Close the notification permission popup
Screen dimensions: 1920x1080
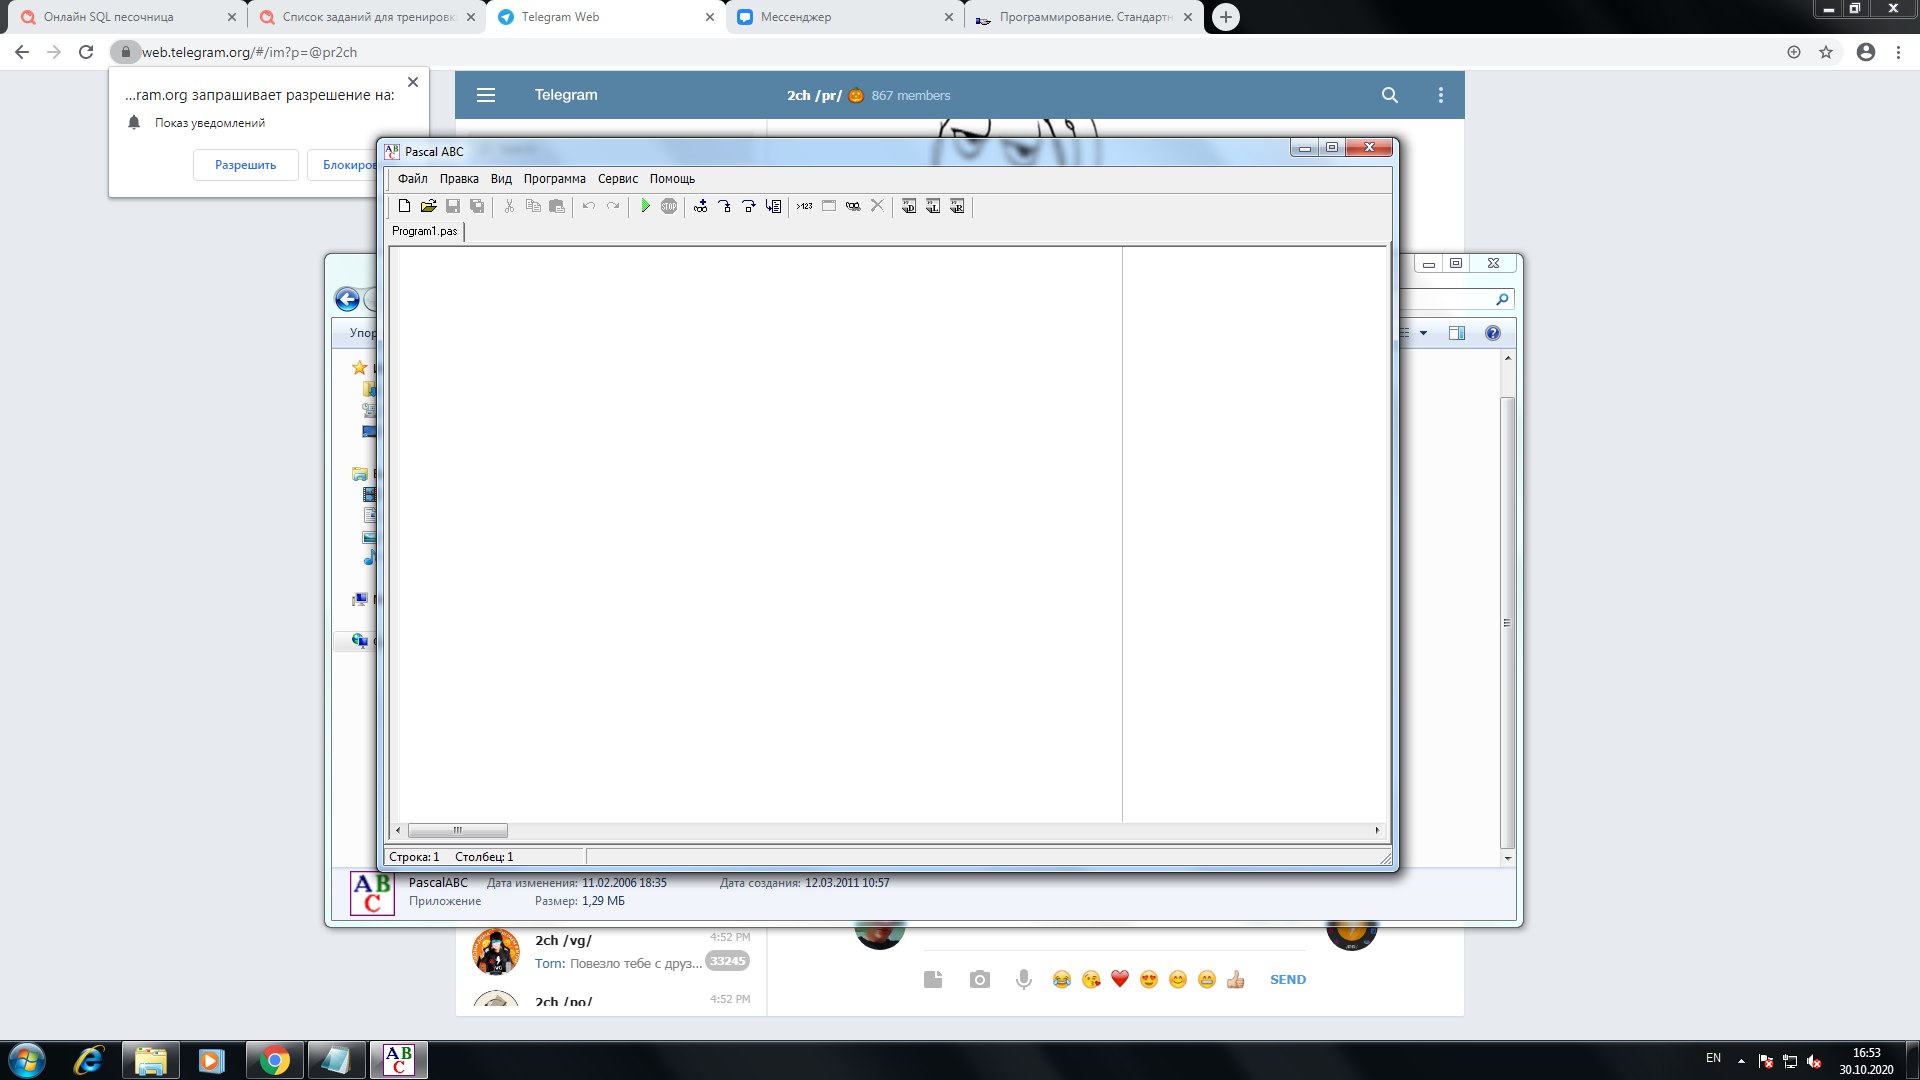click(413, 82)
